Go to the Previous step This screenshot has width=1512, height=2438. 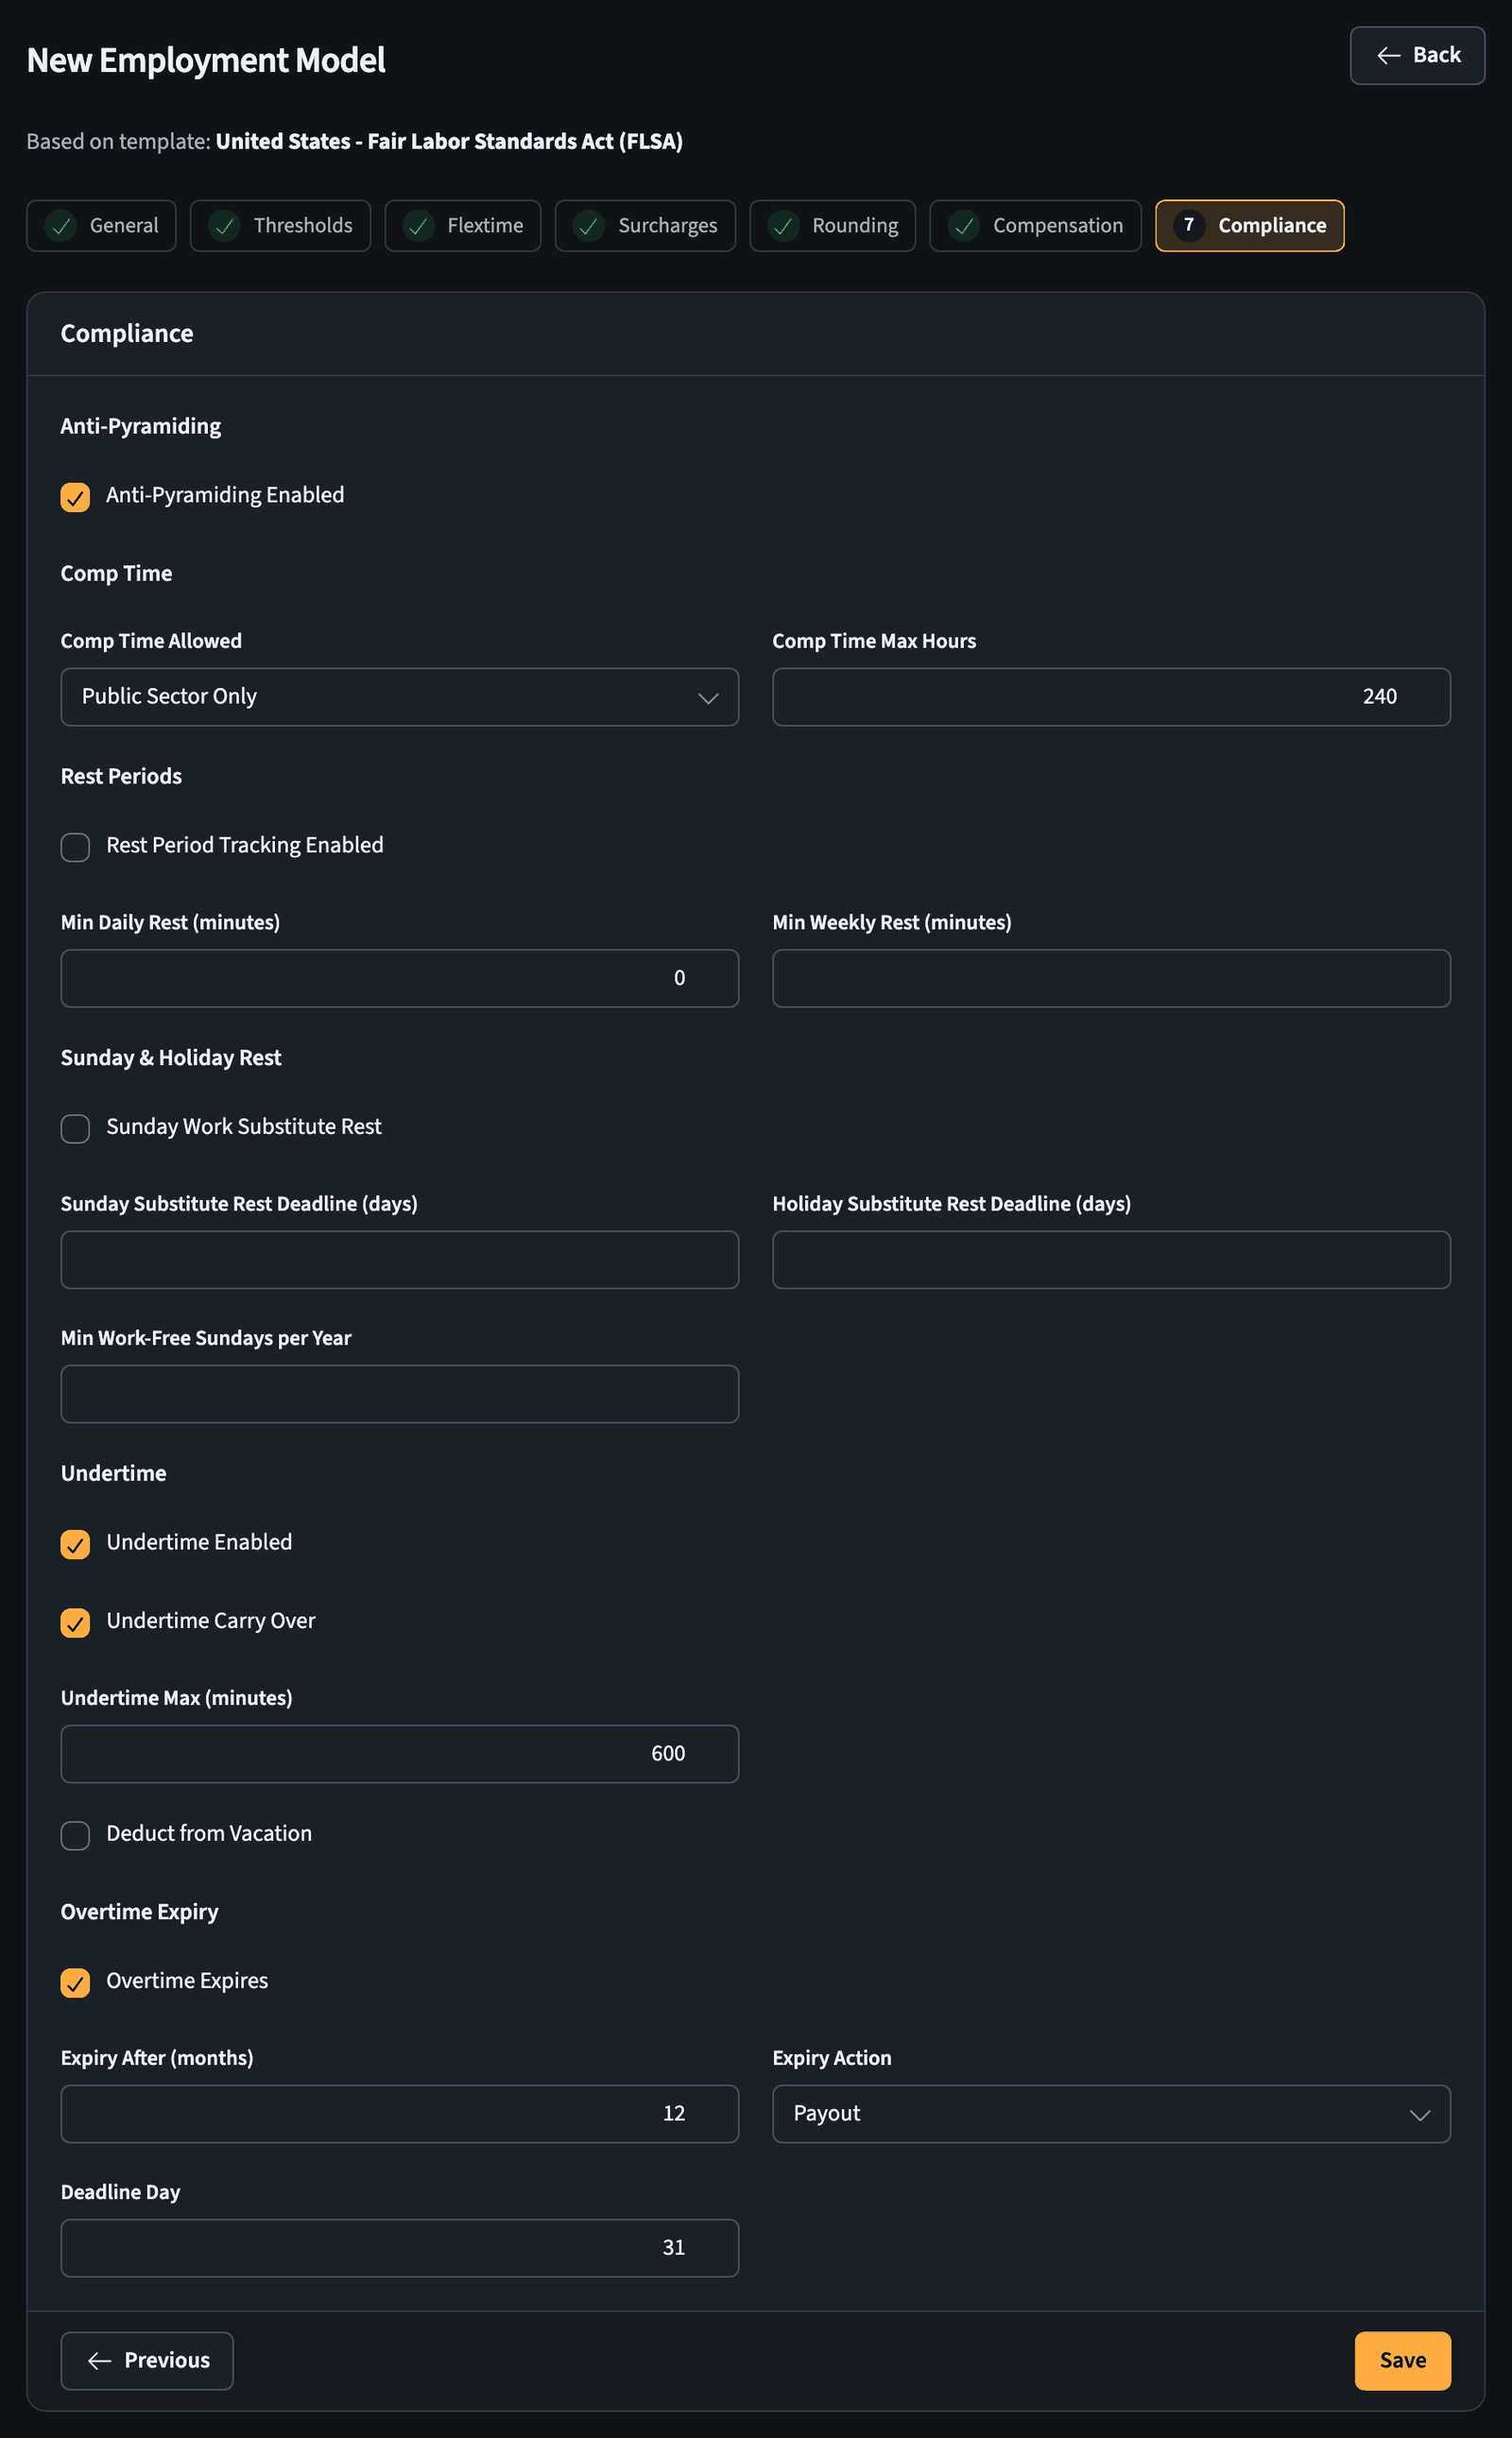[x=147, y=2361]
